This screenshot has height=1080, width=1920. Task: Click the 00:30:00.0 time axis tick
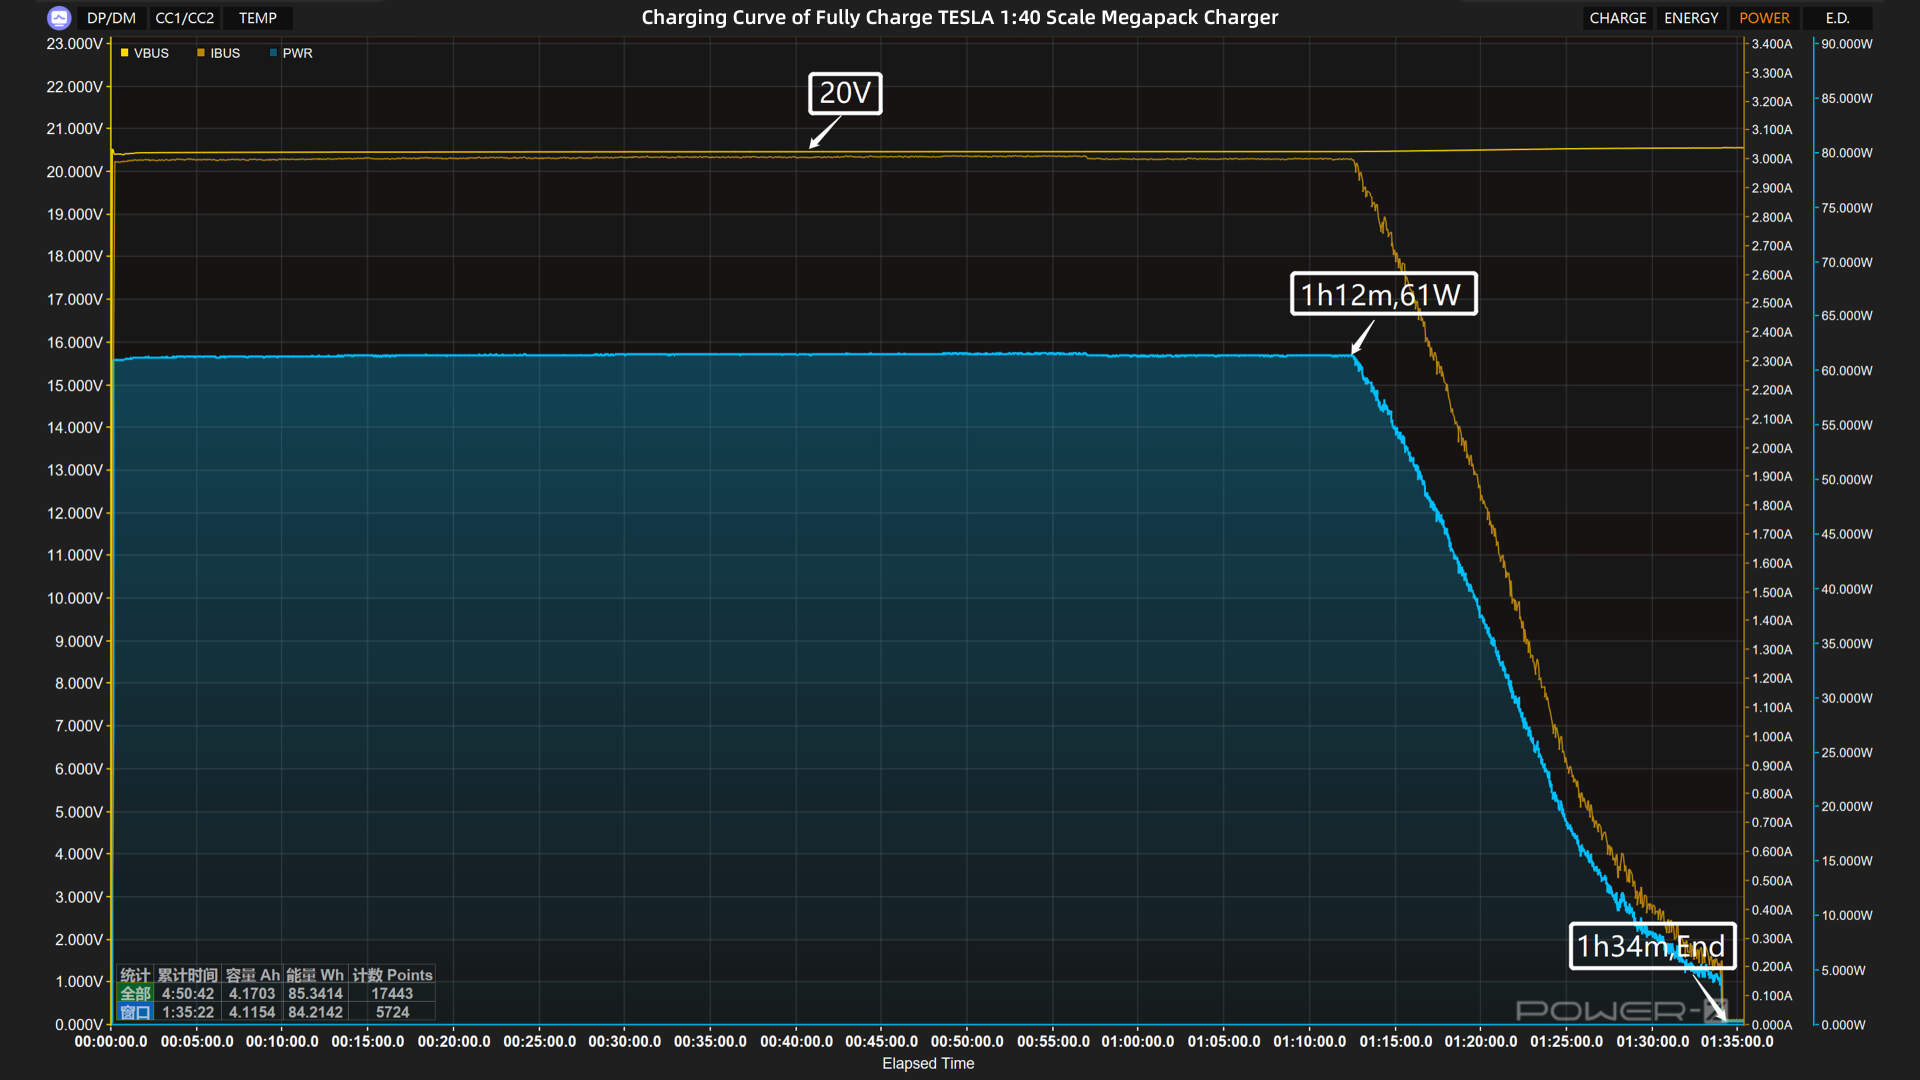(x=625, y=1041)
